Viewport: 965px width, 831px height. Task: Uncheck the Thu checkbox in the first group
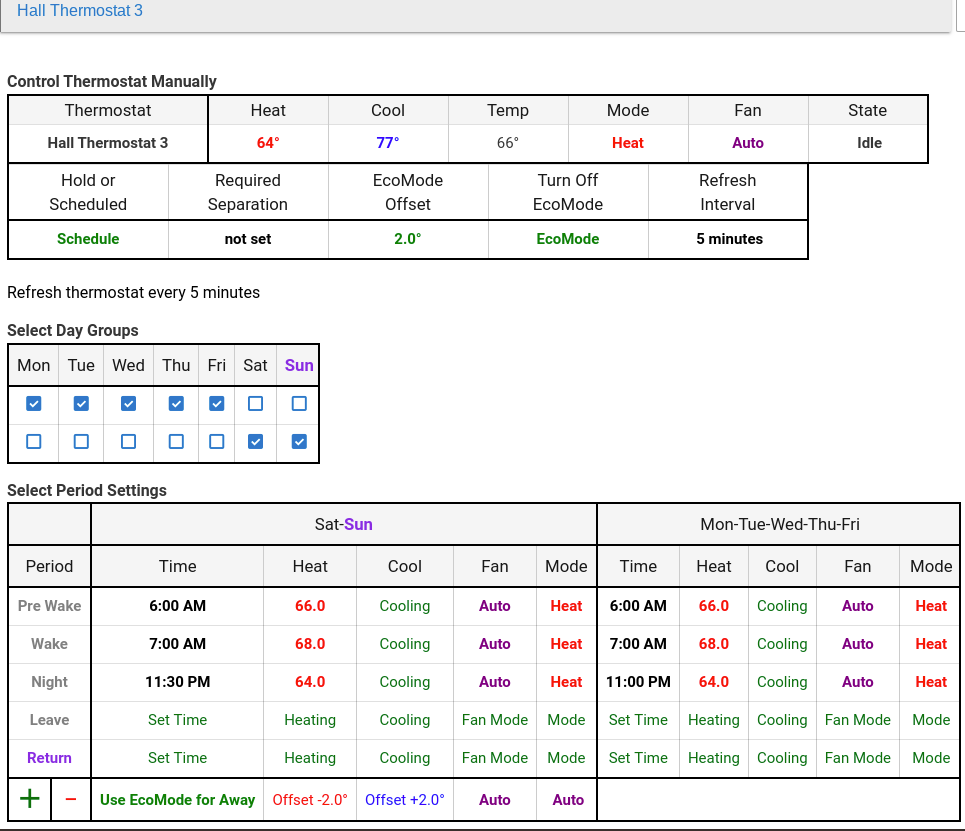point(176,403)
